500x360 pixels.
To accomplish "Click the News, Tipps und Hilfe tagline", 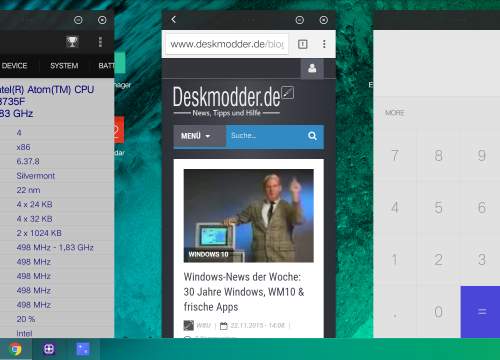I will click(x=226, y=113).
